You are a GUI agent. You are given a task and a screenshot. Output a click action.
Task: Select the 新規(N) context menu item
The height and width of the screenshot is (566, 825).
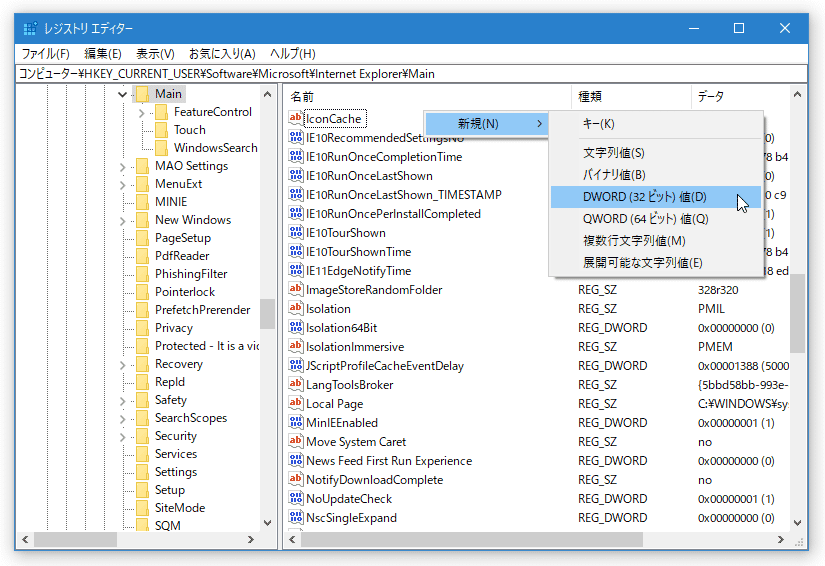click(x=486, y=124)
